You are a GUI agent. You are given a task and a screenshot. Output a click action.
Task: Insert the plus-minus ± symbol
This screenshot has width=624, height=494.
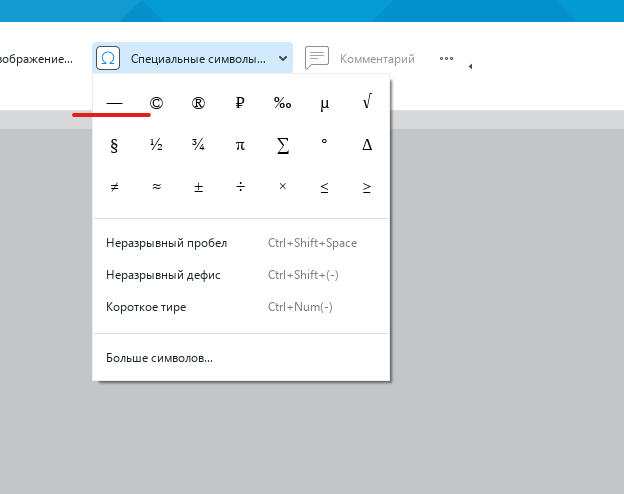pyautogui.click(x=198, y=187)
